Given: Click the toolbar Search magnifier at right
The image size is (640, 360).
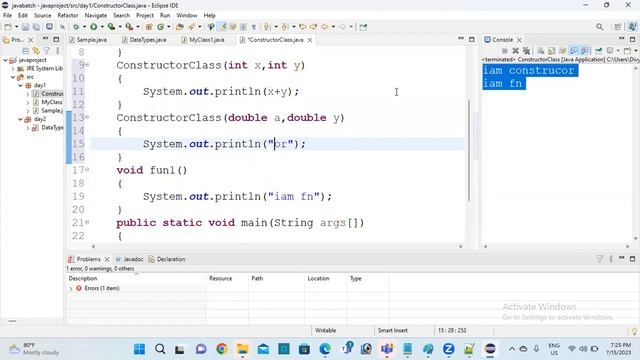Looking at the screenshot, I should click(x=599, y=27).
